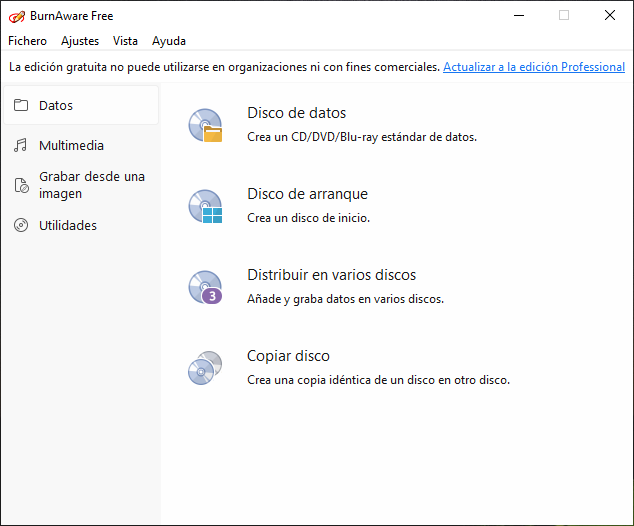The image size is (634, 526).
Task: Click the BurnAware logo in title bar
Action: (x=17, y=16)
